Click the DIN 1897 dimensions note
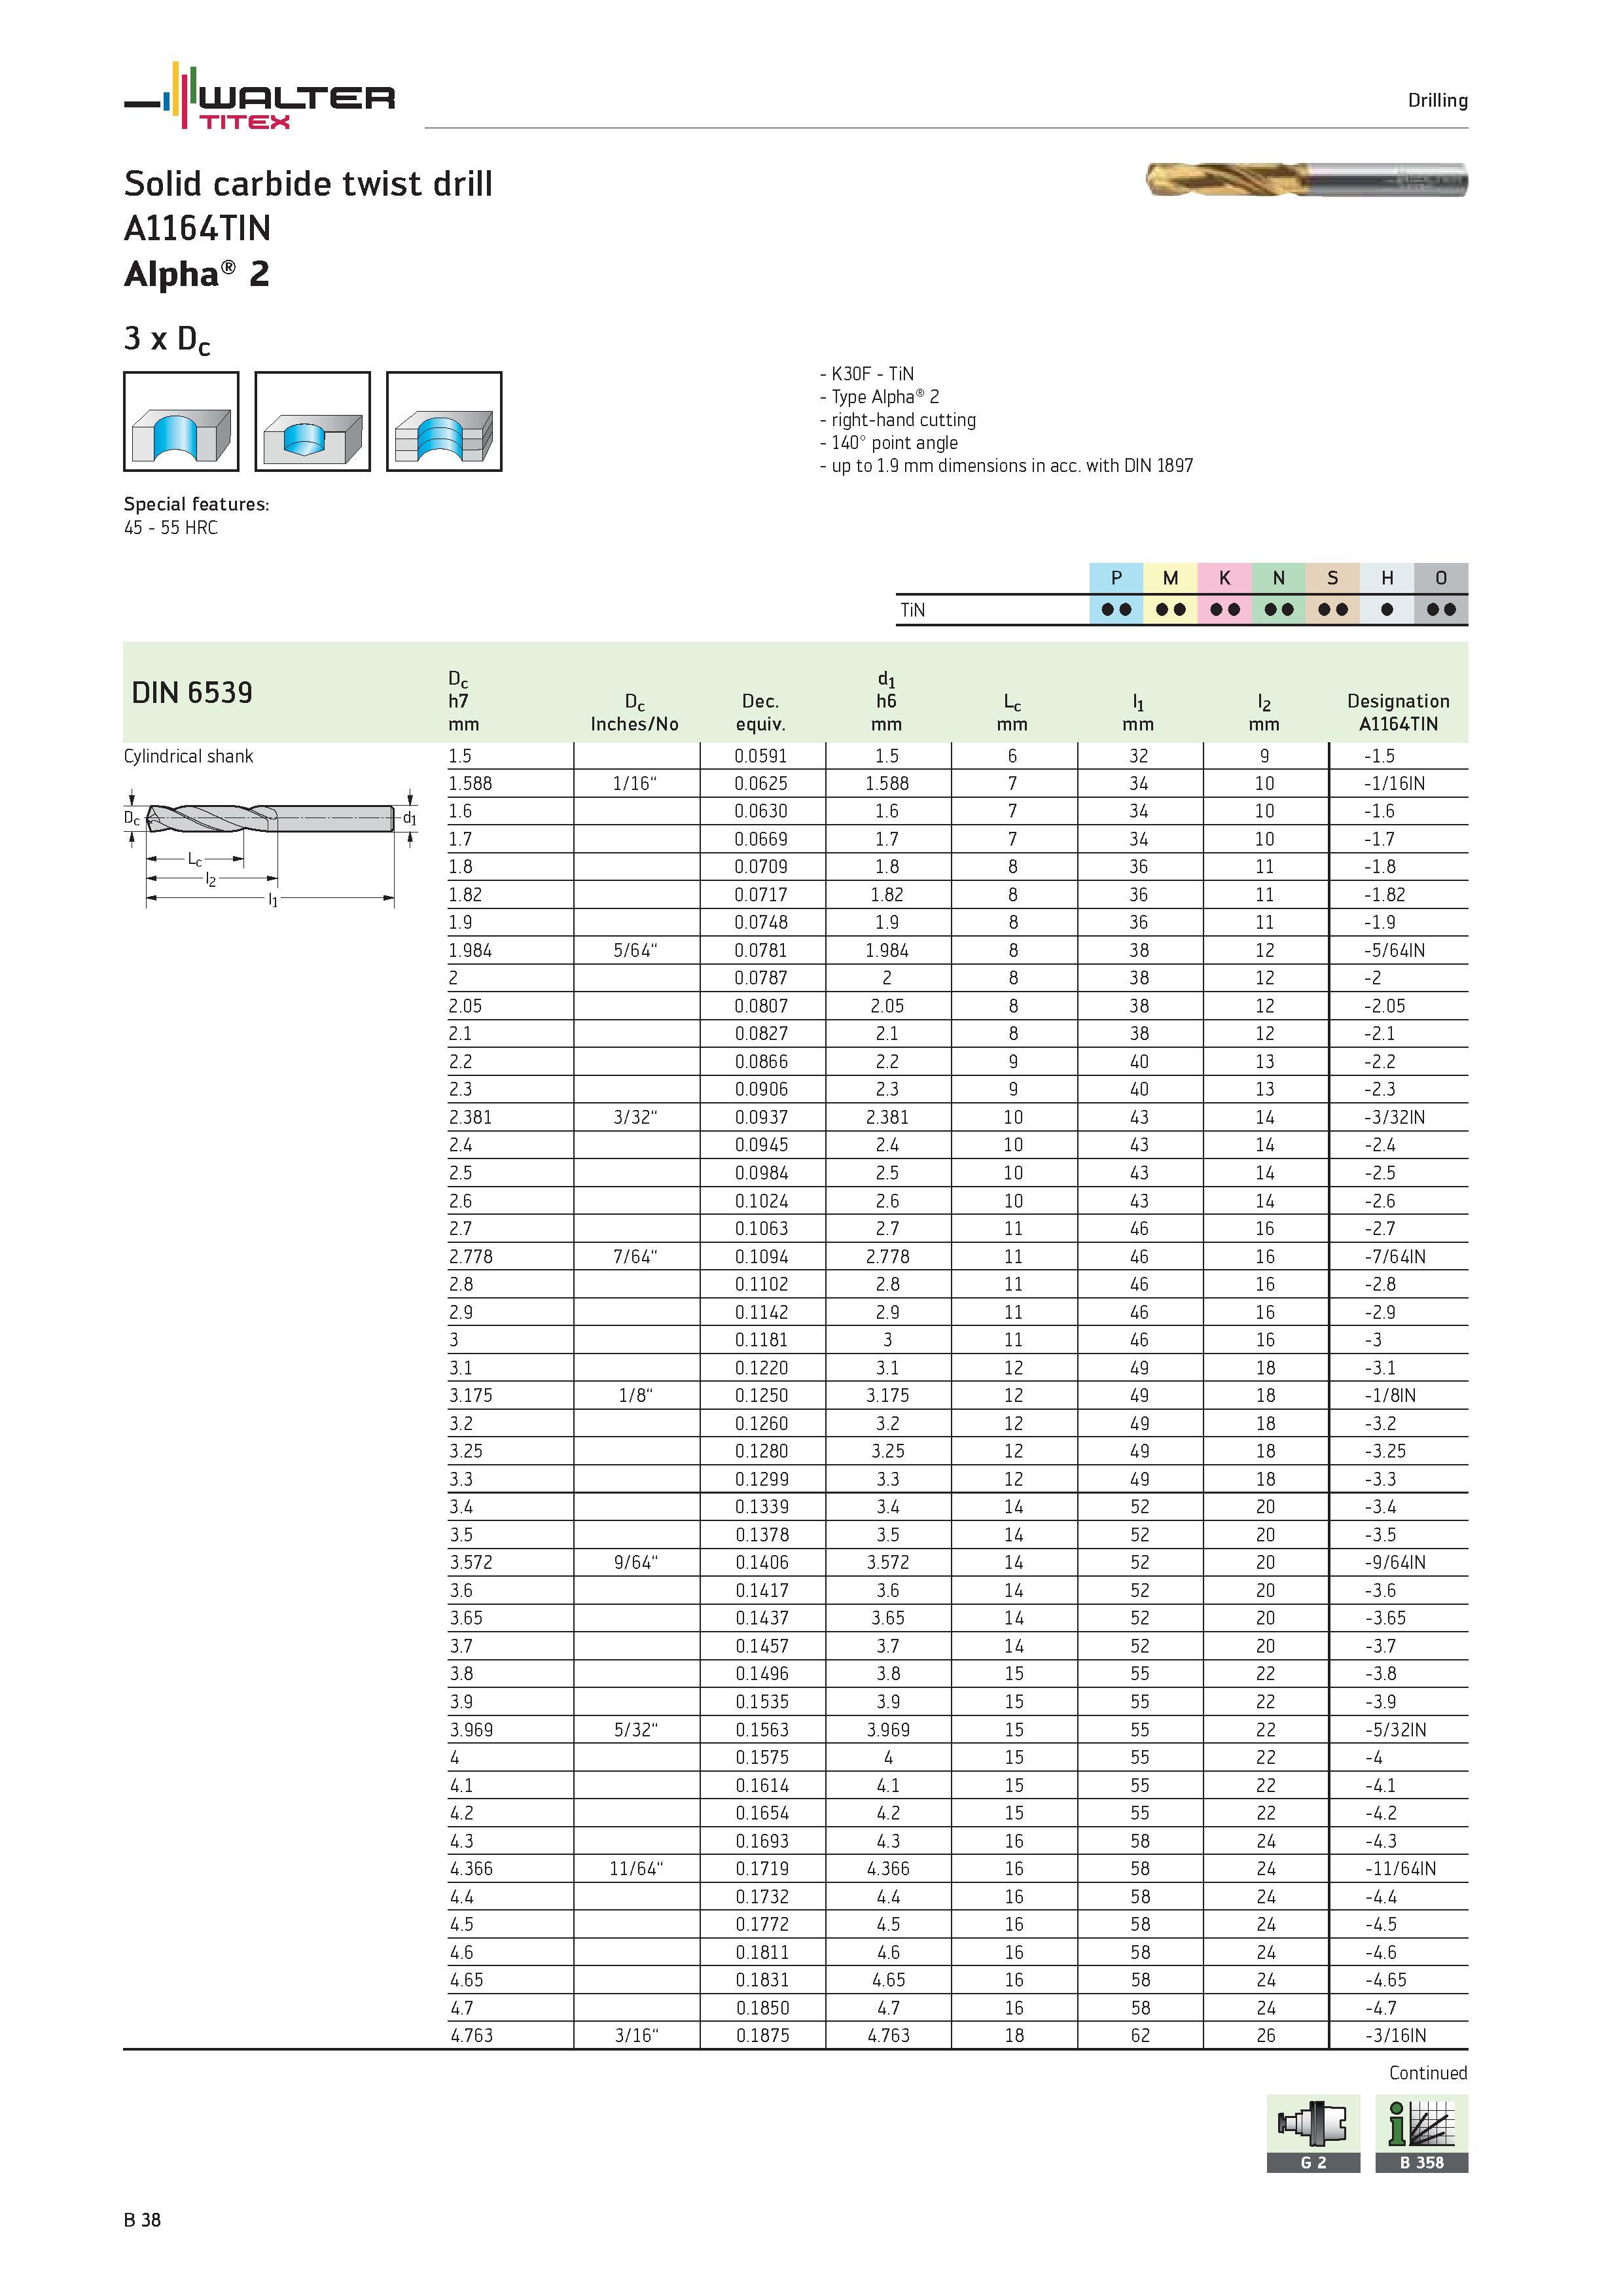The width and height of the screenshot is (1623, 2296). 1007,466
